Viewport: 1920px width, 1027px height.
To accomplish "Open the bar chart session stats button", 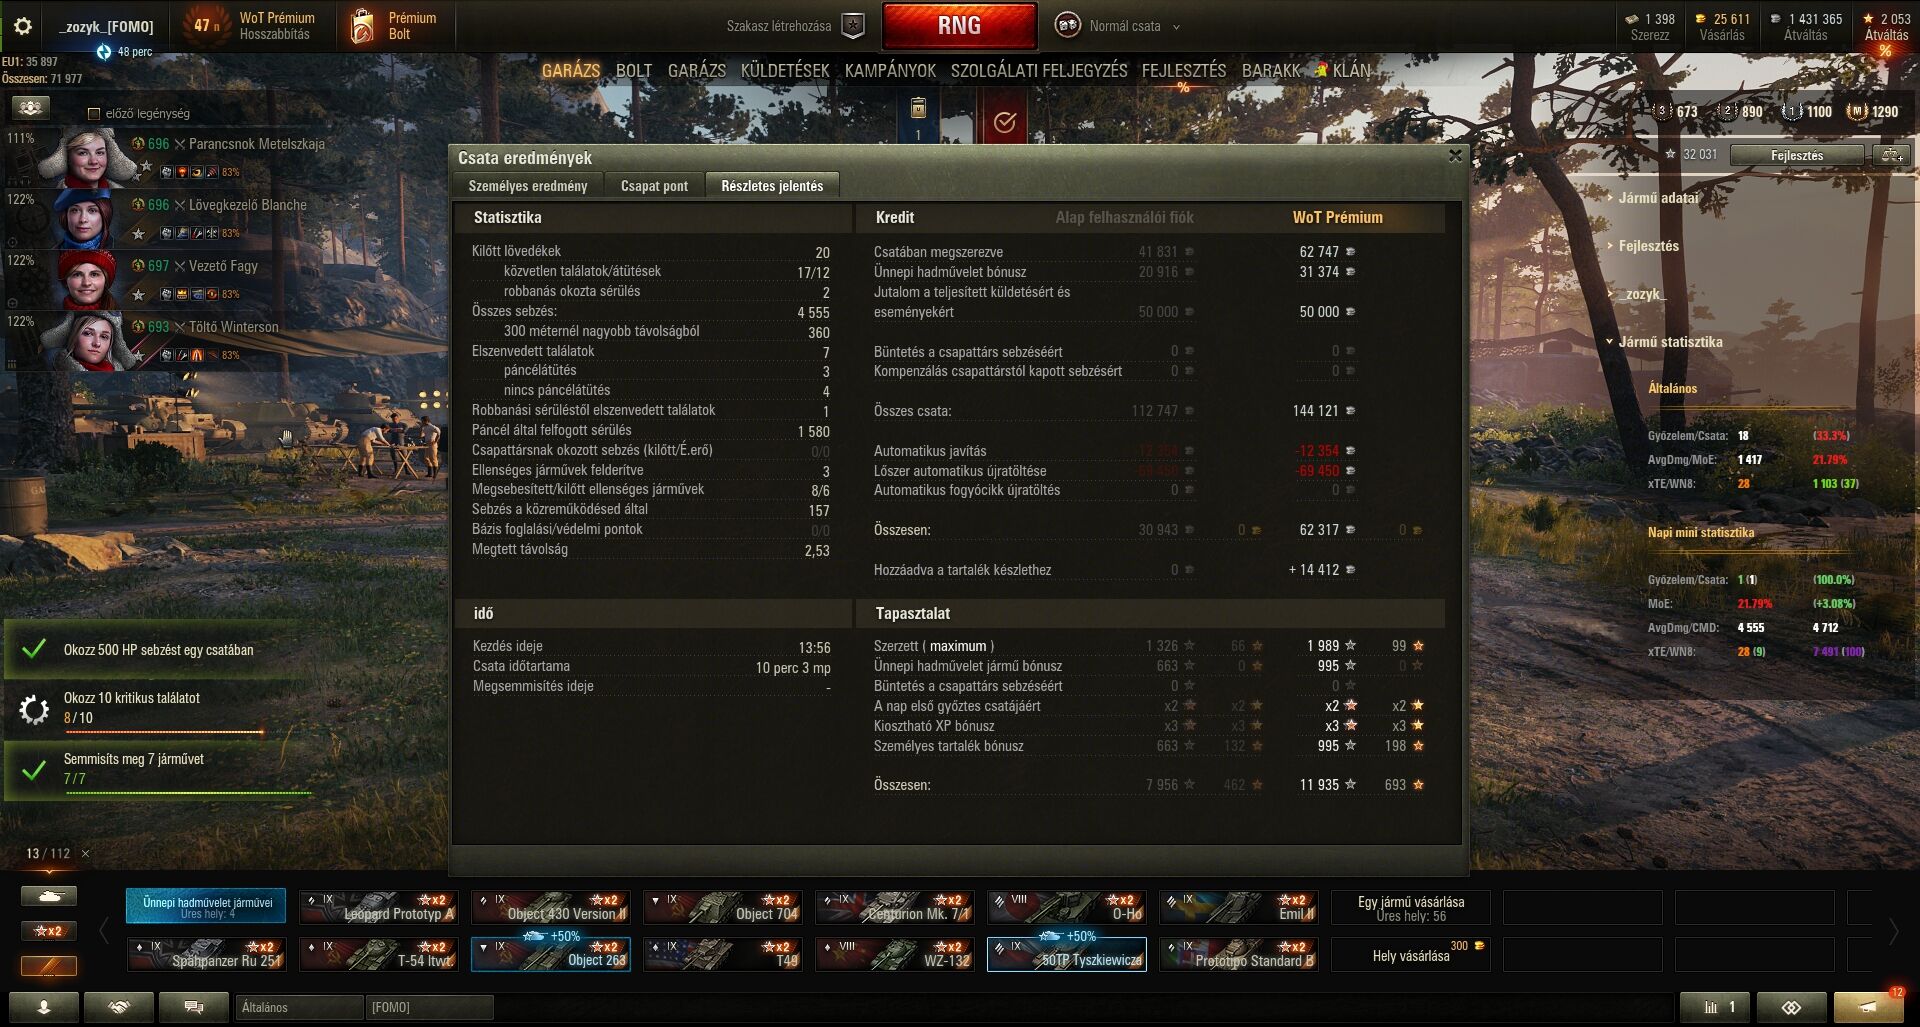I will pos(1715,1007).
